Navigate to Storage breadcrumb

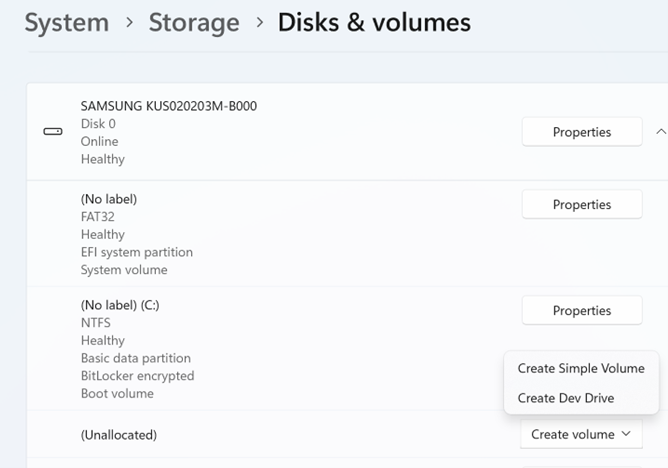(x=194, y=22)
